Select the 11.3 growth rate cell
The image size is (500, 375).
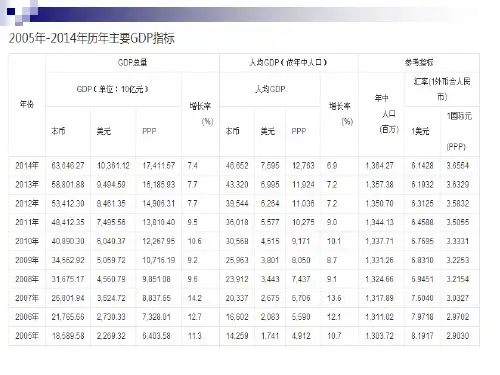(194, 336)
